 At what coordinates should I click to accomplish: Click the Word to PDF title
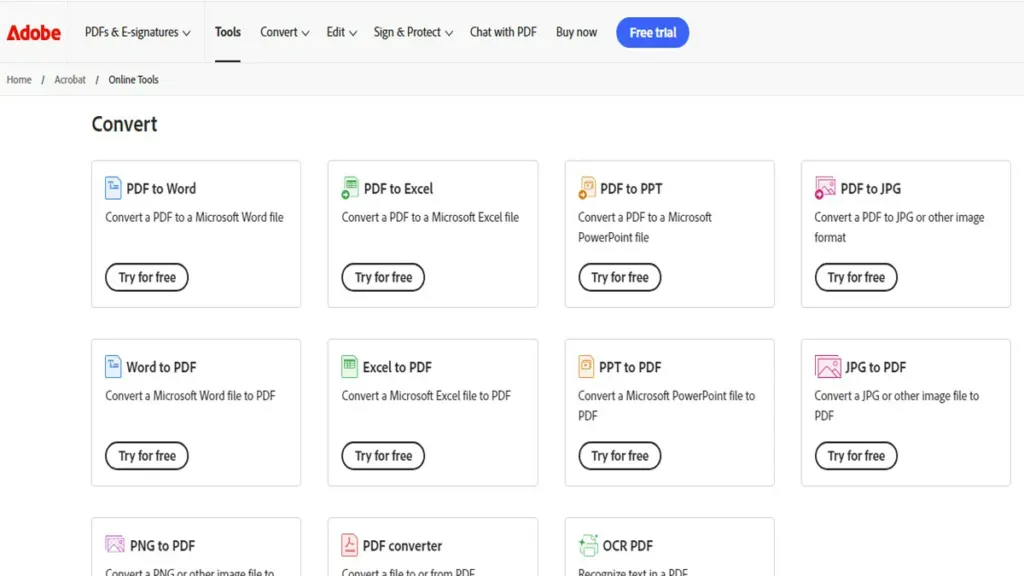tap(161, 367)
